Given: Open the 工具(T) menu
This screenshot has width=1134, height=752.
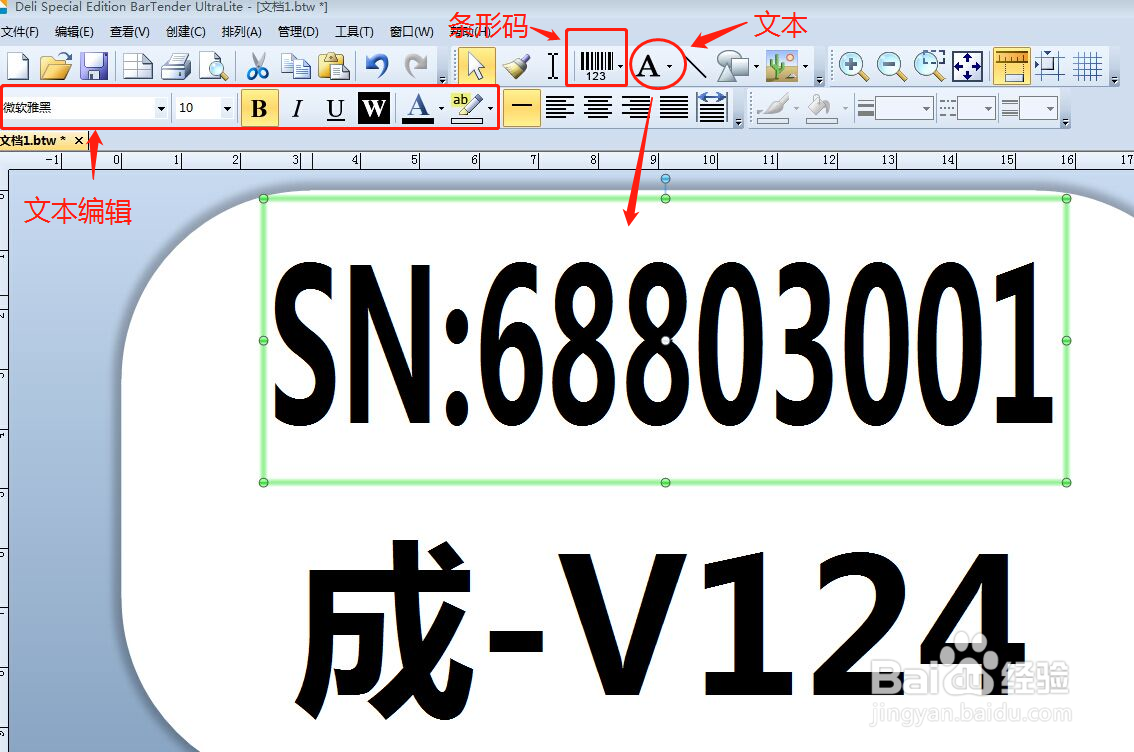Looking at the screenshot, I should tap(354, 32).
